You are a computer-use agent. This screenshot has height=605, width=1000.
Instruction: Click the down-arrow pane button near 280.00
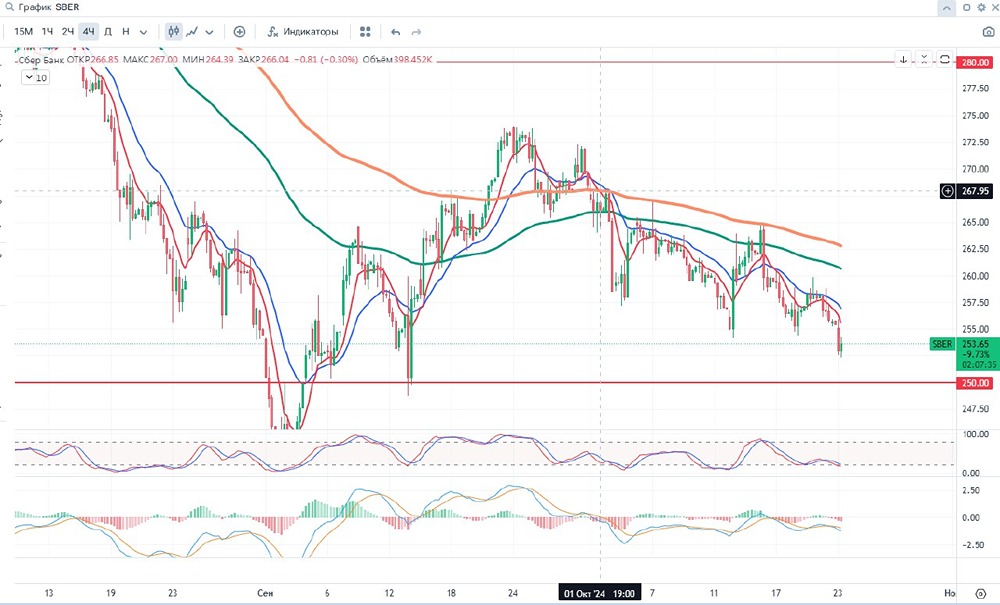tap(903, 60)
